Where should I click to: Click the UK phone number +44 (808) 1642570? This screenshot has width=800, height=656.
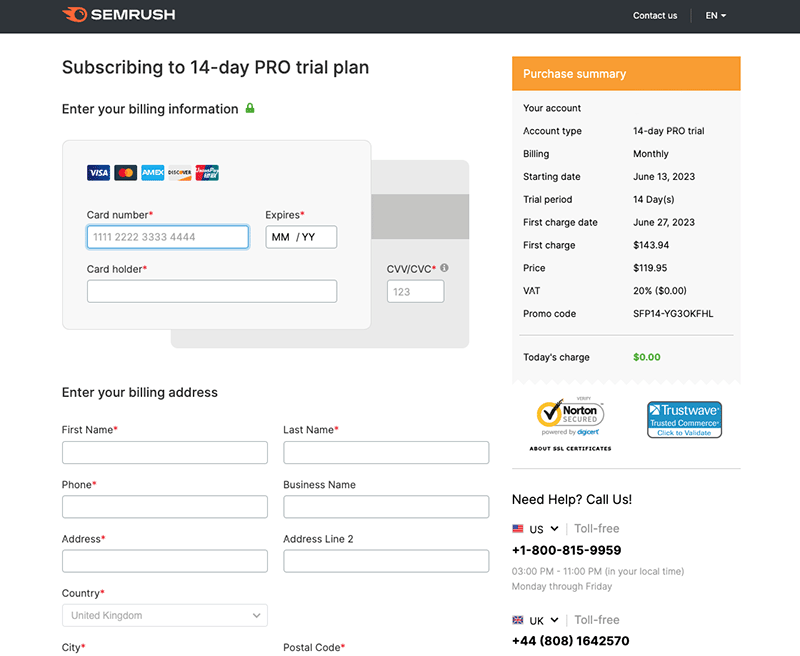[x=570, y=641]
